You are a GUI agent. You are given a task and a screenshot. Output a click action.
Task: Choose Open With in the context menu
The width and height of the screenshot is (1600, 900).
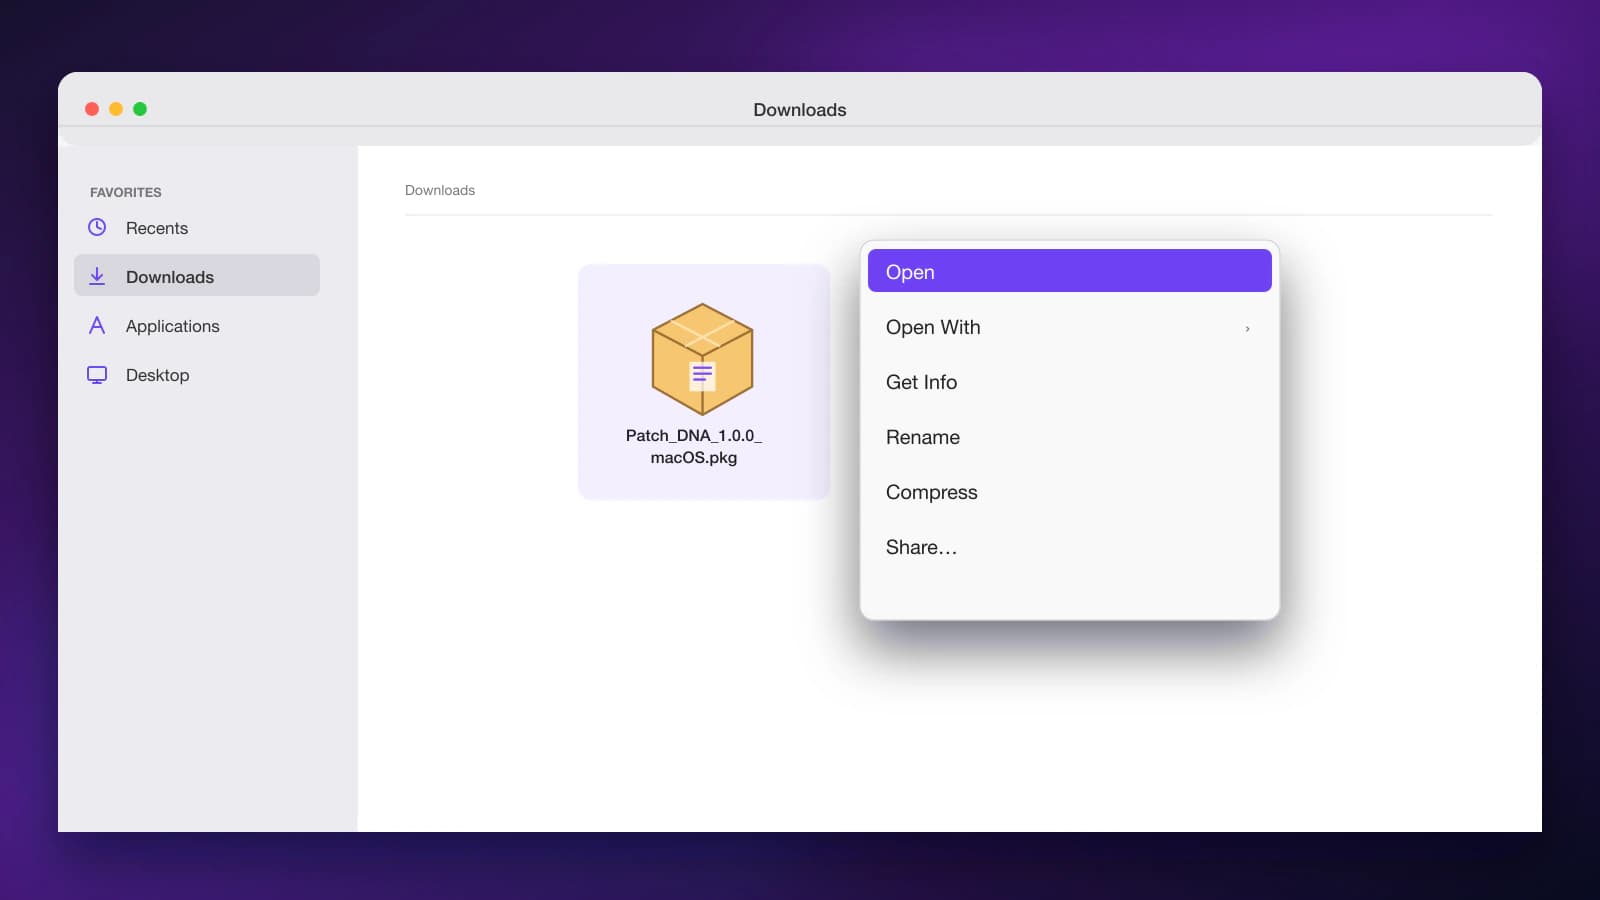pos(1070,327)
